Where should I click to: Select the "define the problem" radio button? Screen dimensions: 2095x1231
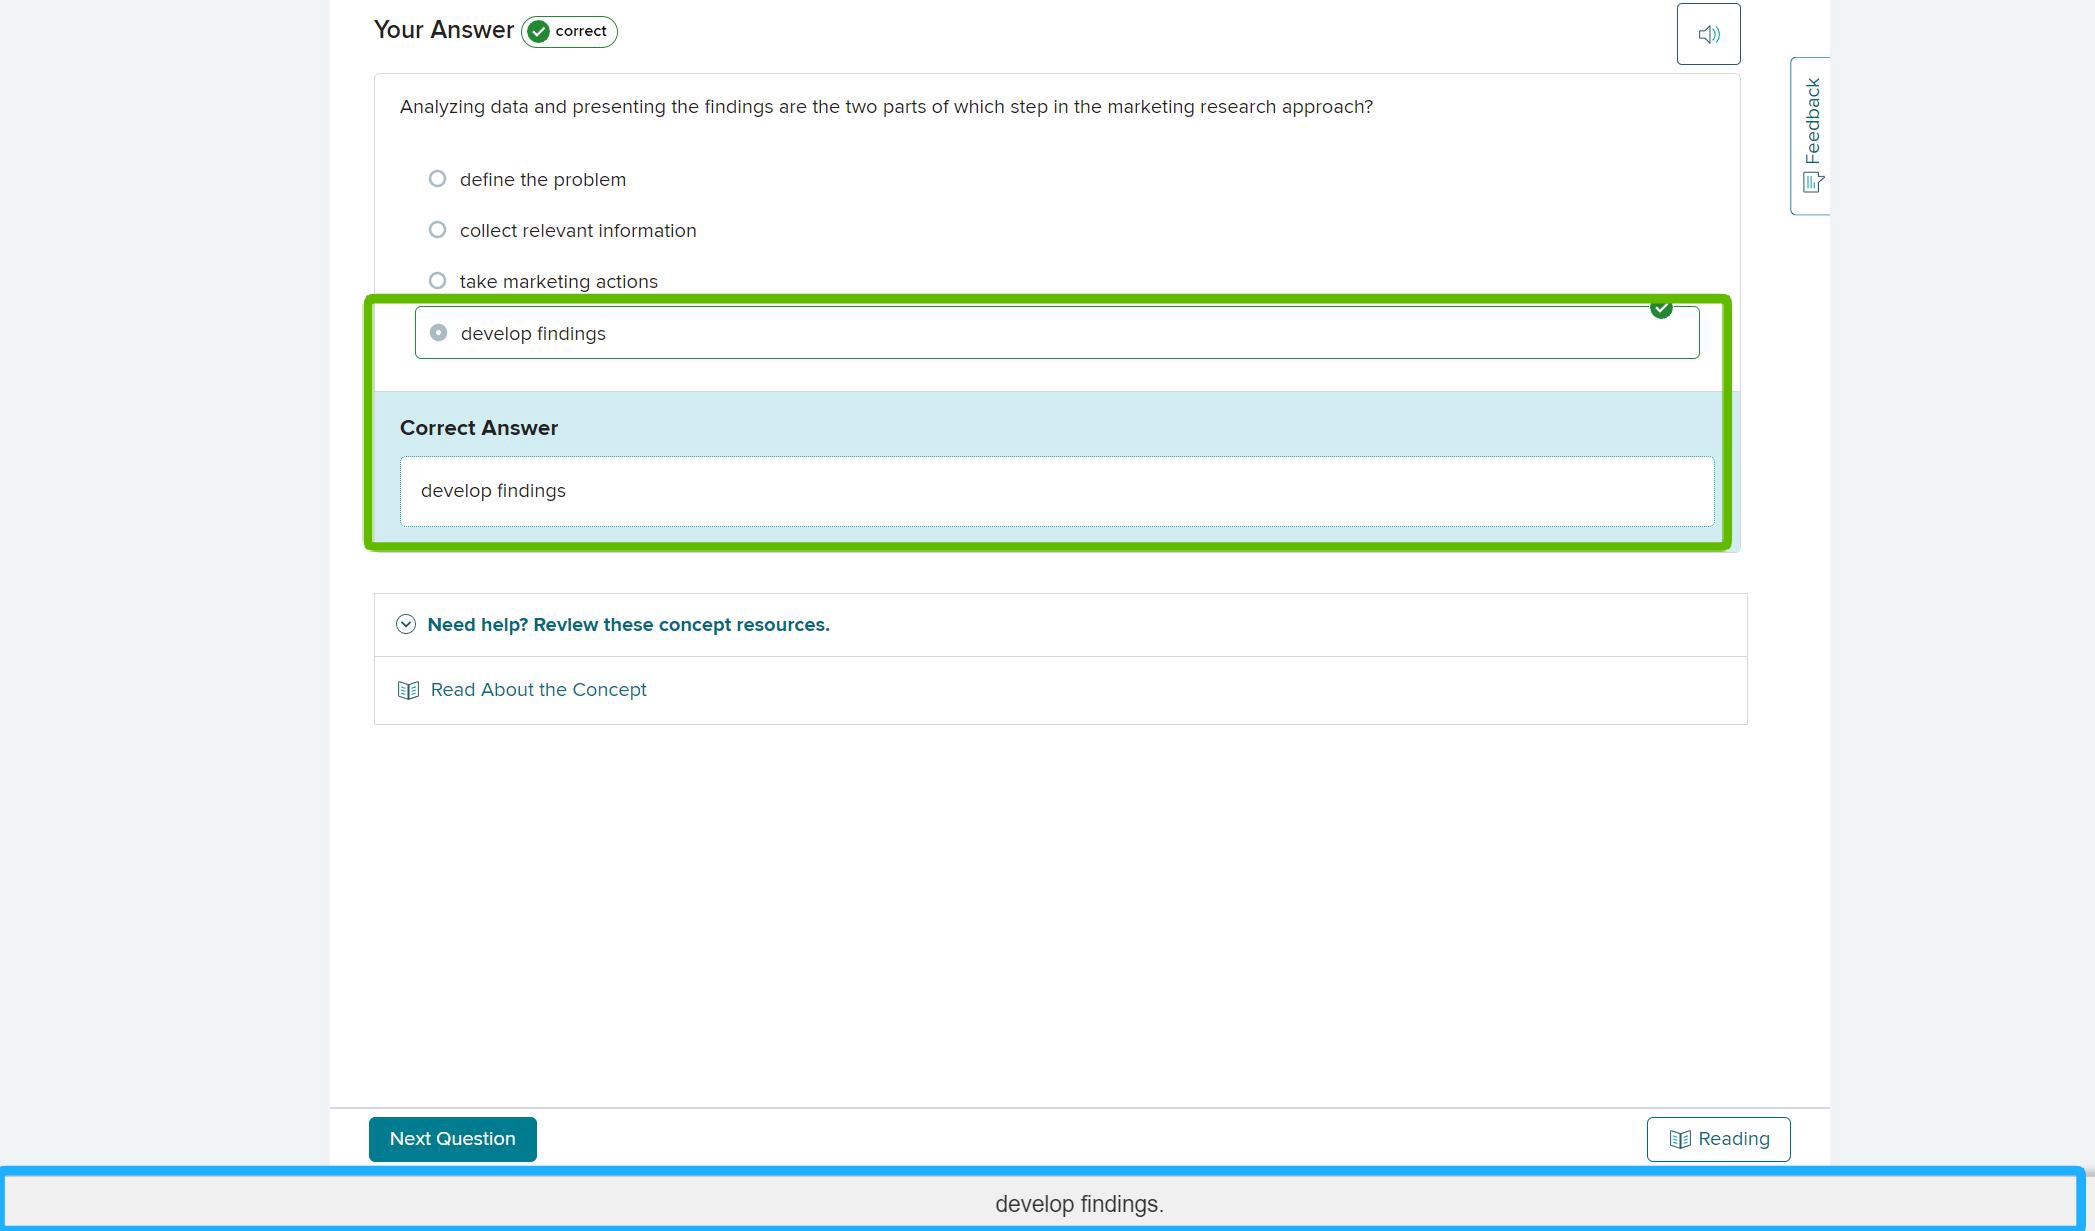pyautogui.click(x=437, y=178)
